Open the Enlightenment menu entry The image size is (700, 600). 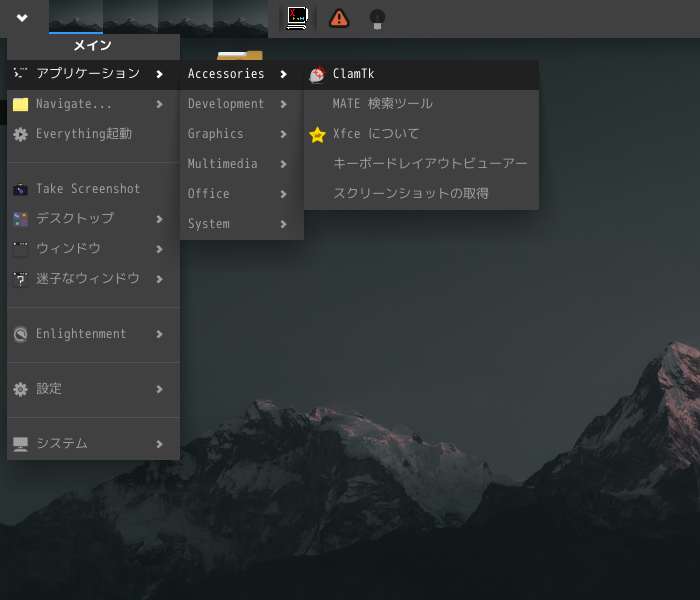[93, 334]
